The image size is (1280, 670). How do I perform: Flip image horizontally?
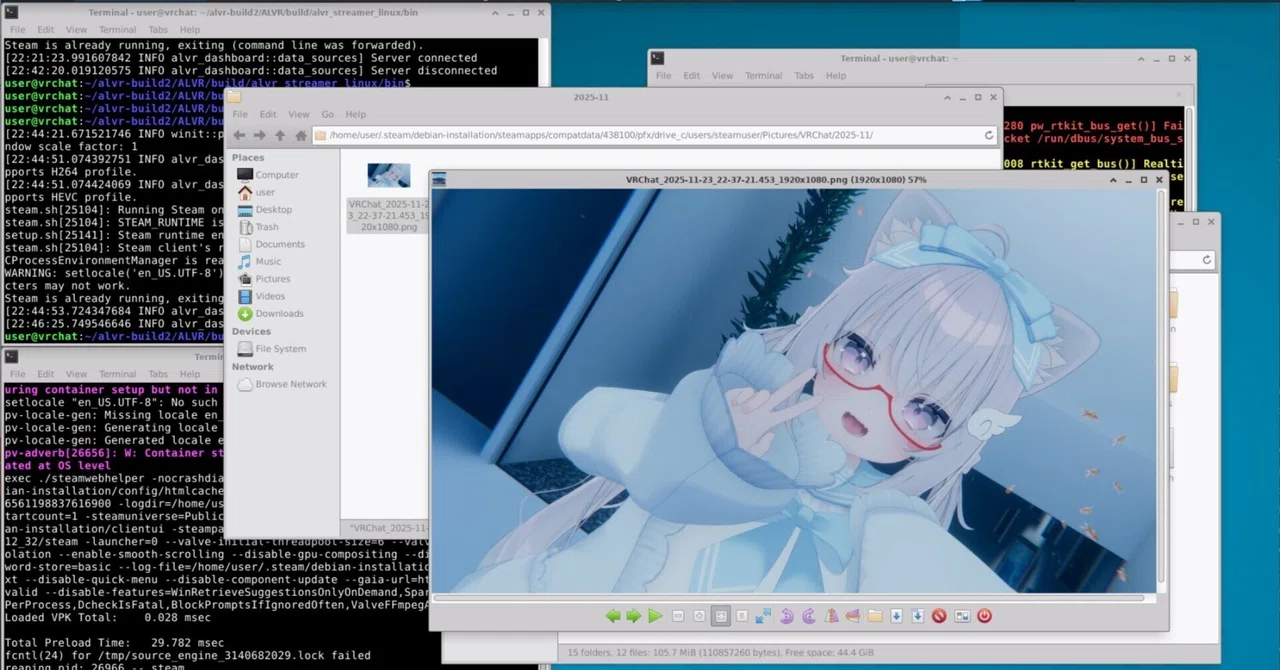point(832,616)
